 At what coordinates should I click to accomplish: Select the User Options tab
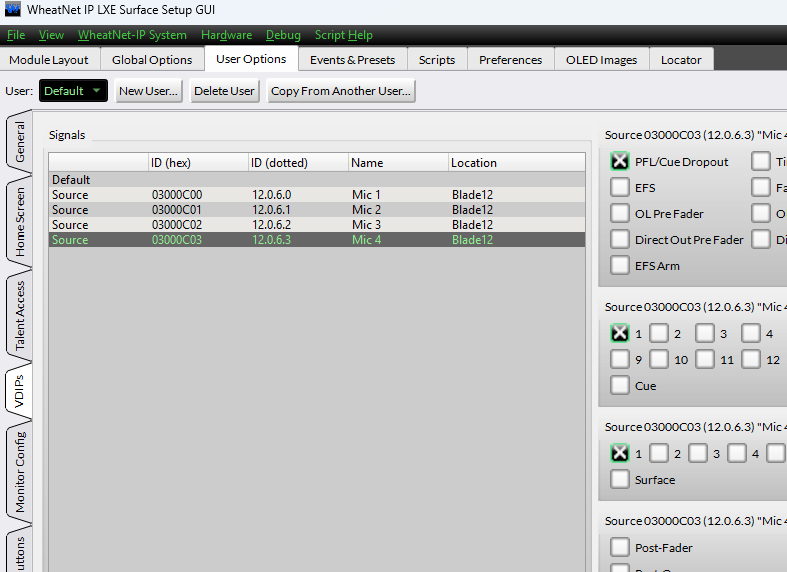coord(251,59)
